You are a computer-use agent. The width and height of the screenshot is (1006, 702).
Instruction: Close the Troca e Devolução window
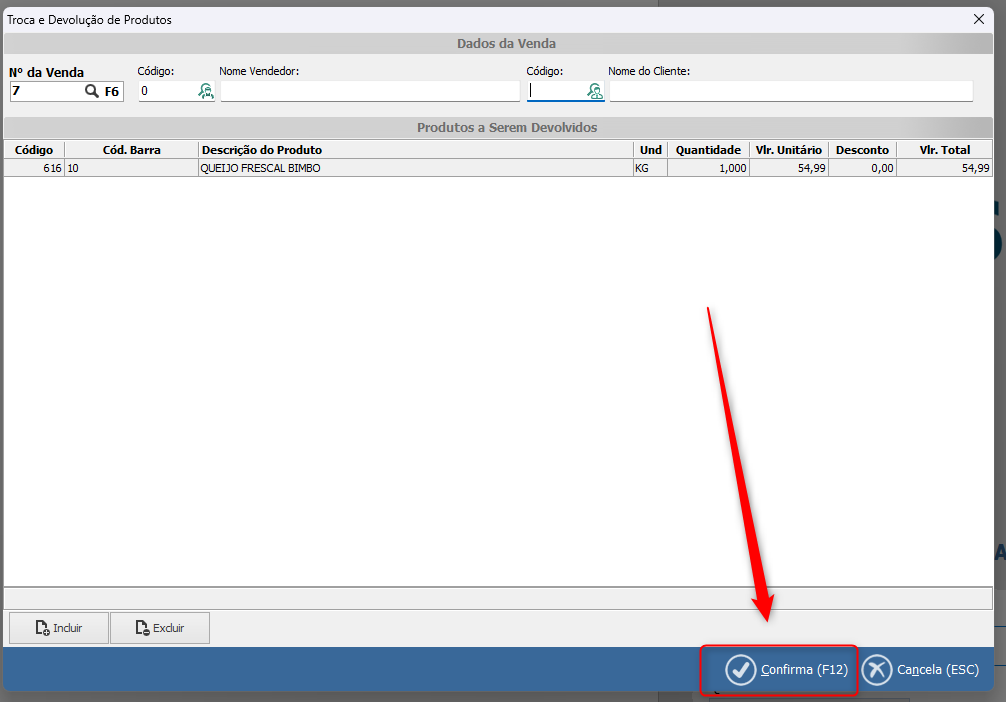(978, 19)
